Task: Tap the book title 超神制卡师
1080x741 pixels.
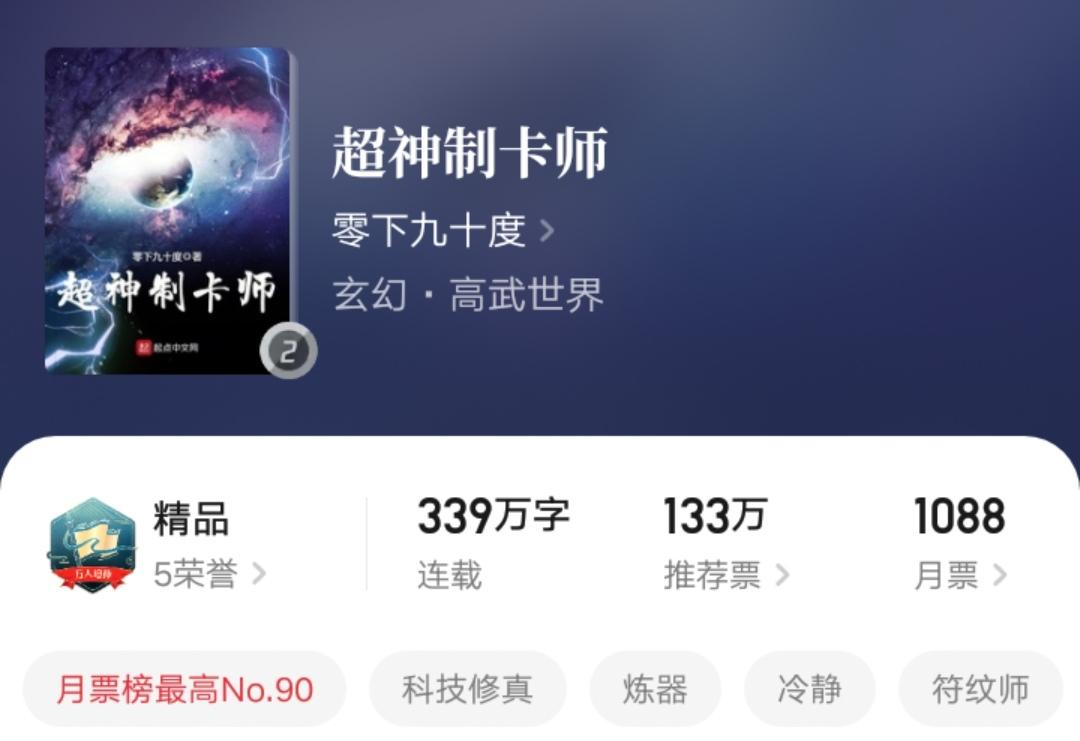Action: [x=469, y=153]
